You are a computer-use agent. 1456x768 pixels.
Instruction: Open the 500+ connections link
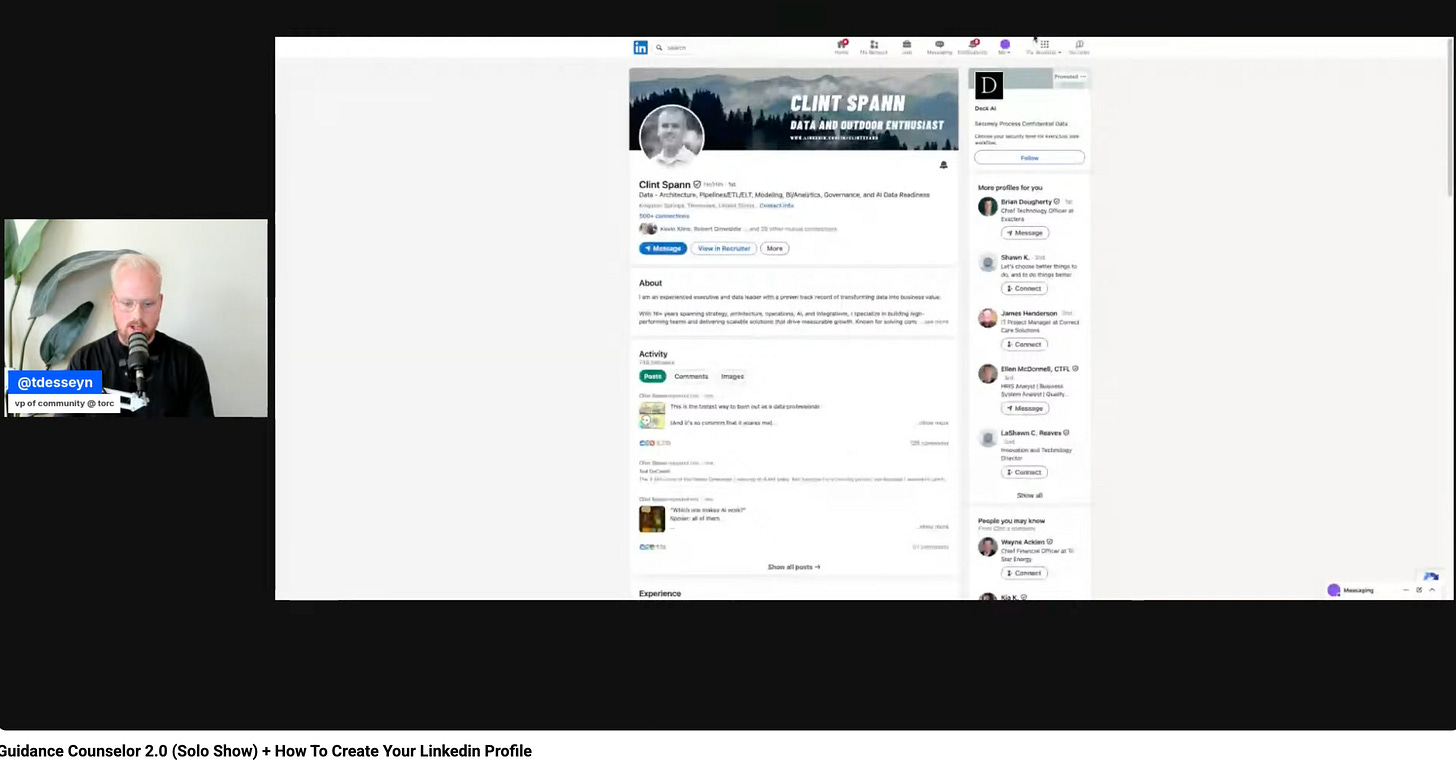pyautogui.click(x=664, y=216)
